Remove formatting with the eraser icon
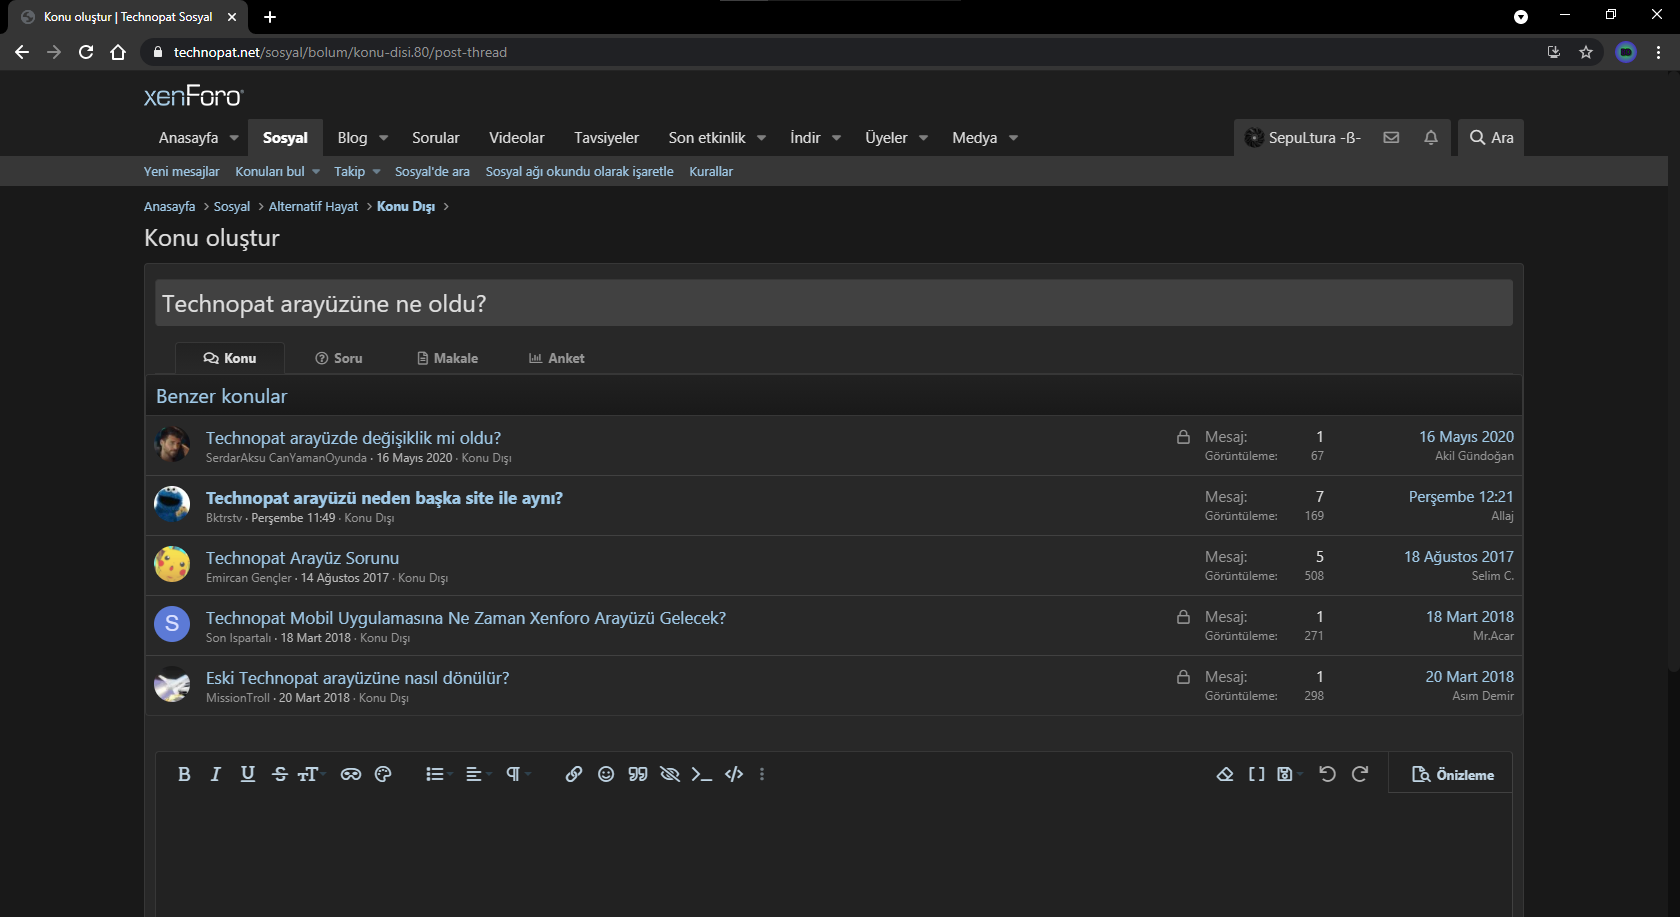The image size is (1680, 917). click(1225, 774)
